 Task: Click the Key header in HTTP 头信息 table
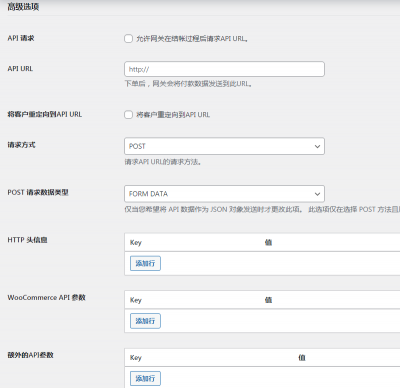[x=136, y=243]
